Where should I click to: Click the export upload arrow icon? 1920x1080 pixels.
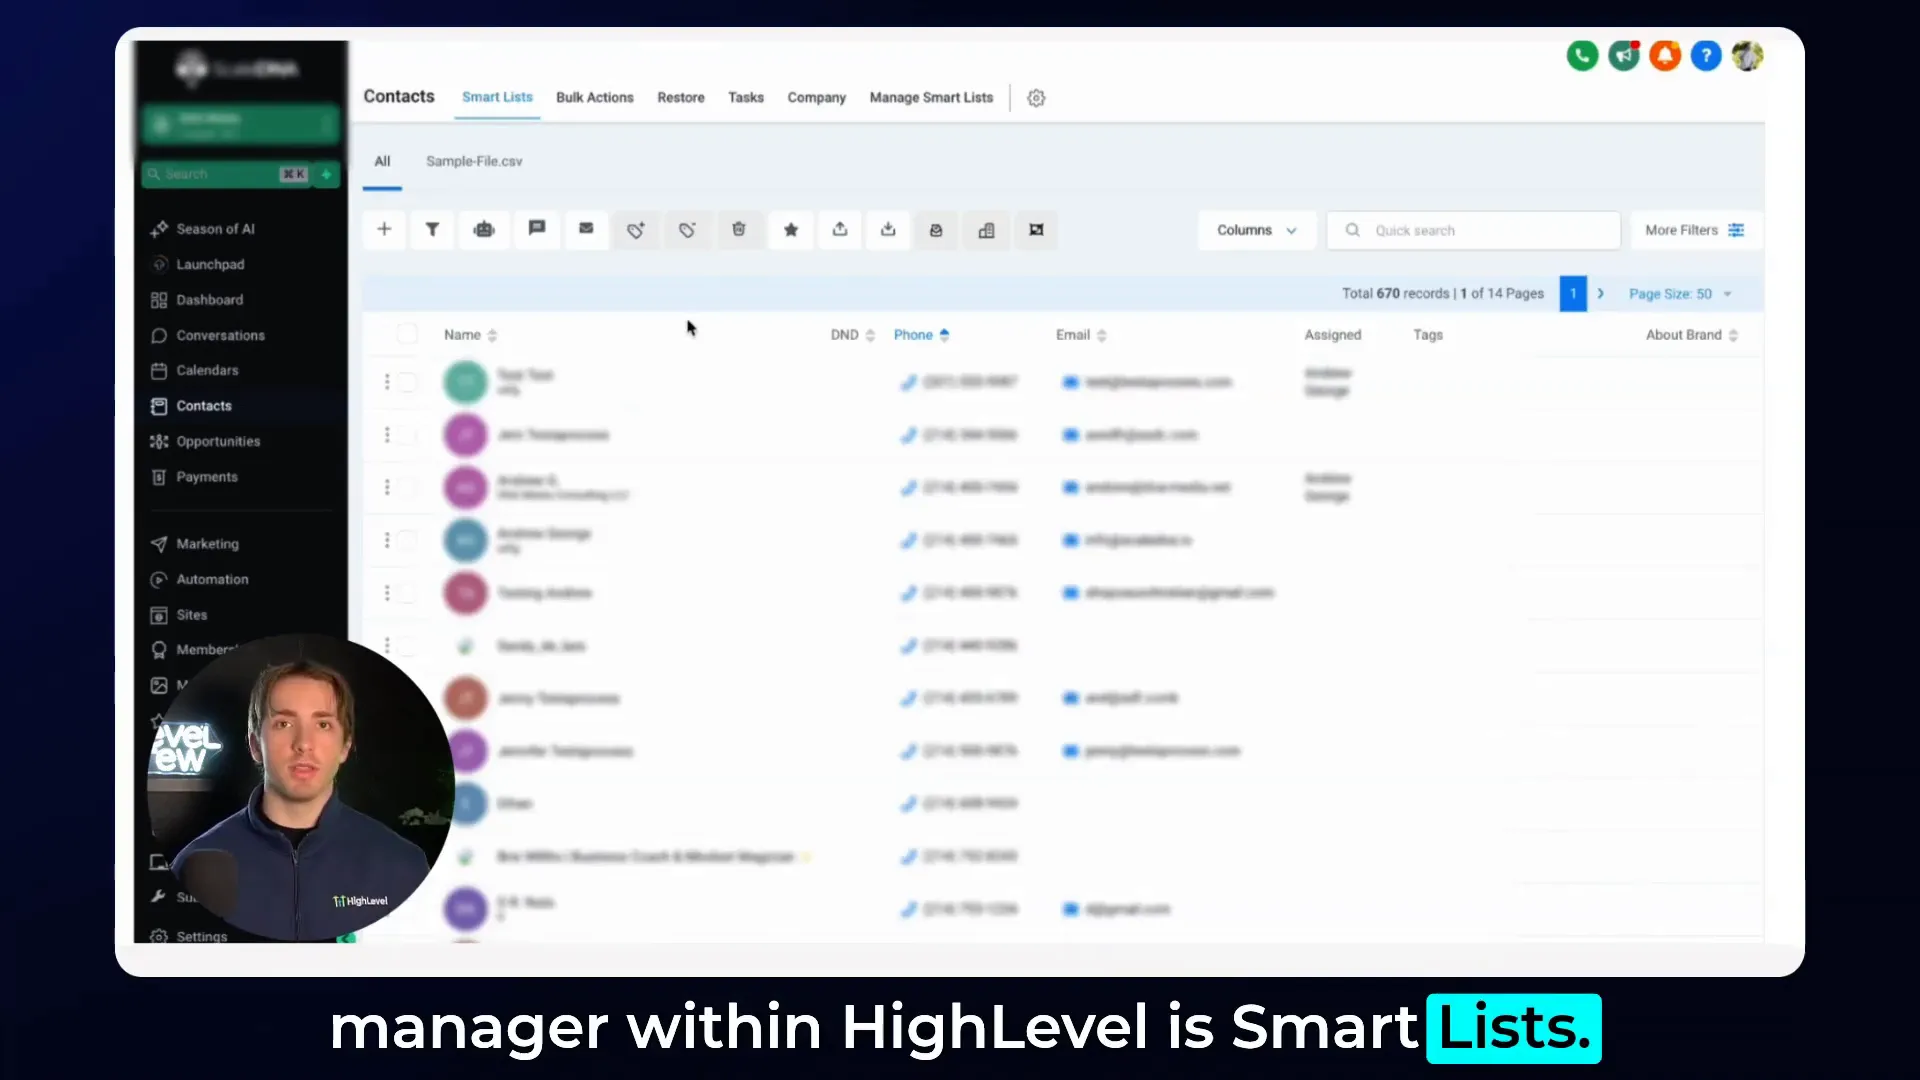(840, 230)
